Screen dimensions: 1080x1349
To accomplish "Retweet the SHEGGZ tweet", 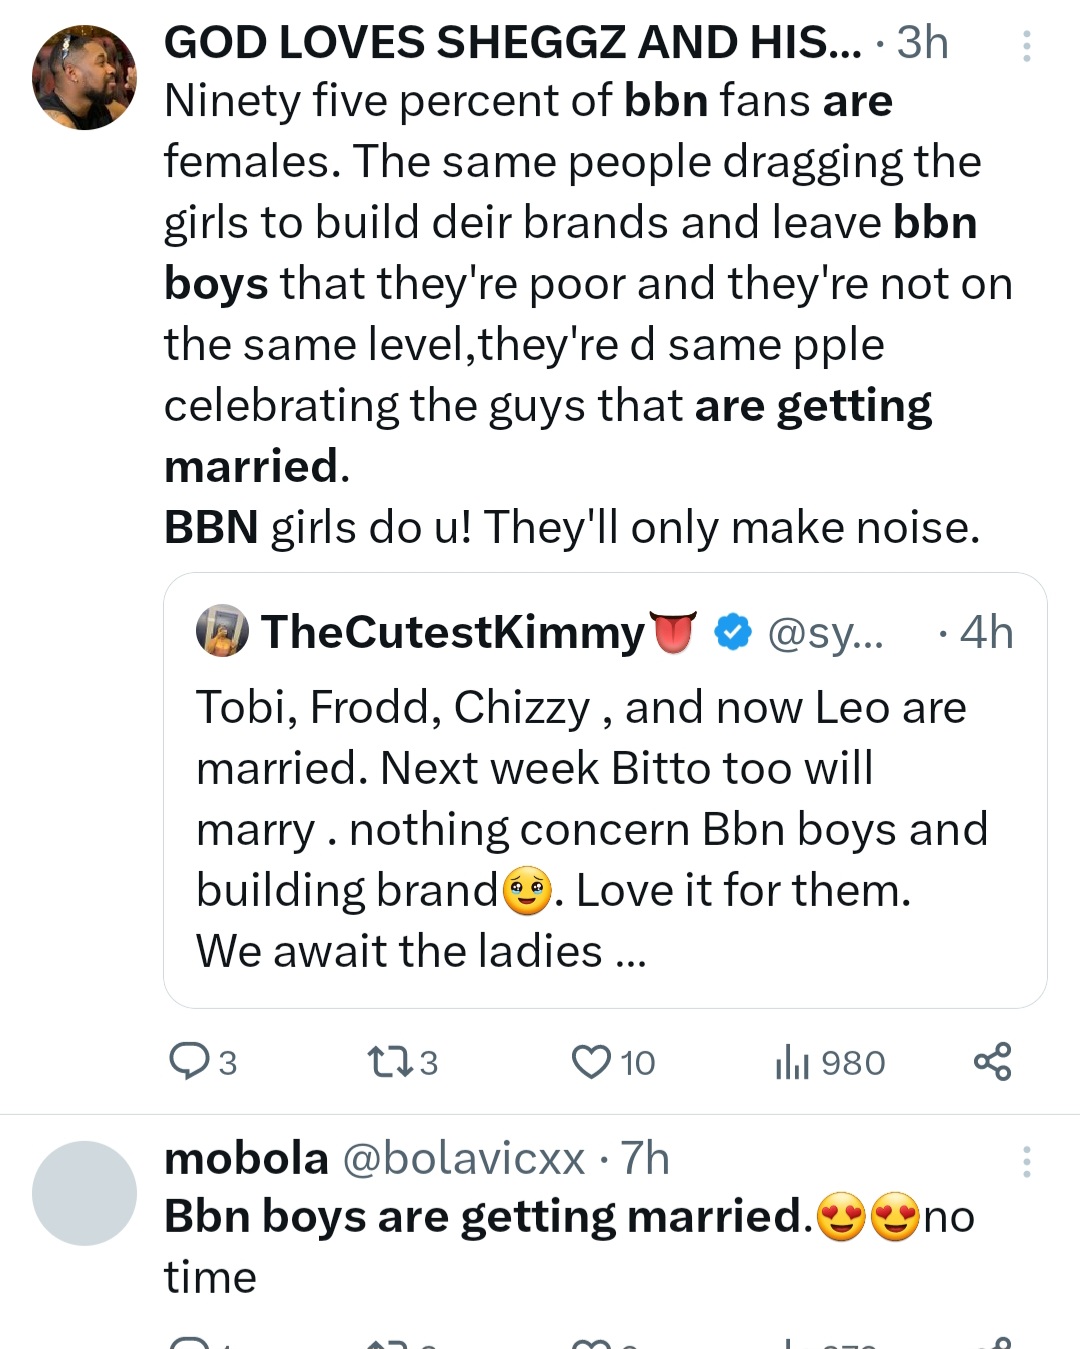I will [x=386, y=1061].
